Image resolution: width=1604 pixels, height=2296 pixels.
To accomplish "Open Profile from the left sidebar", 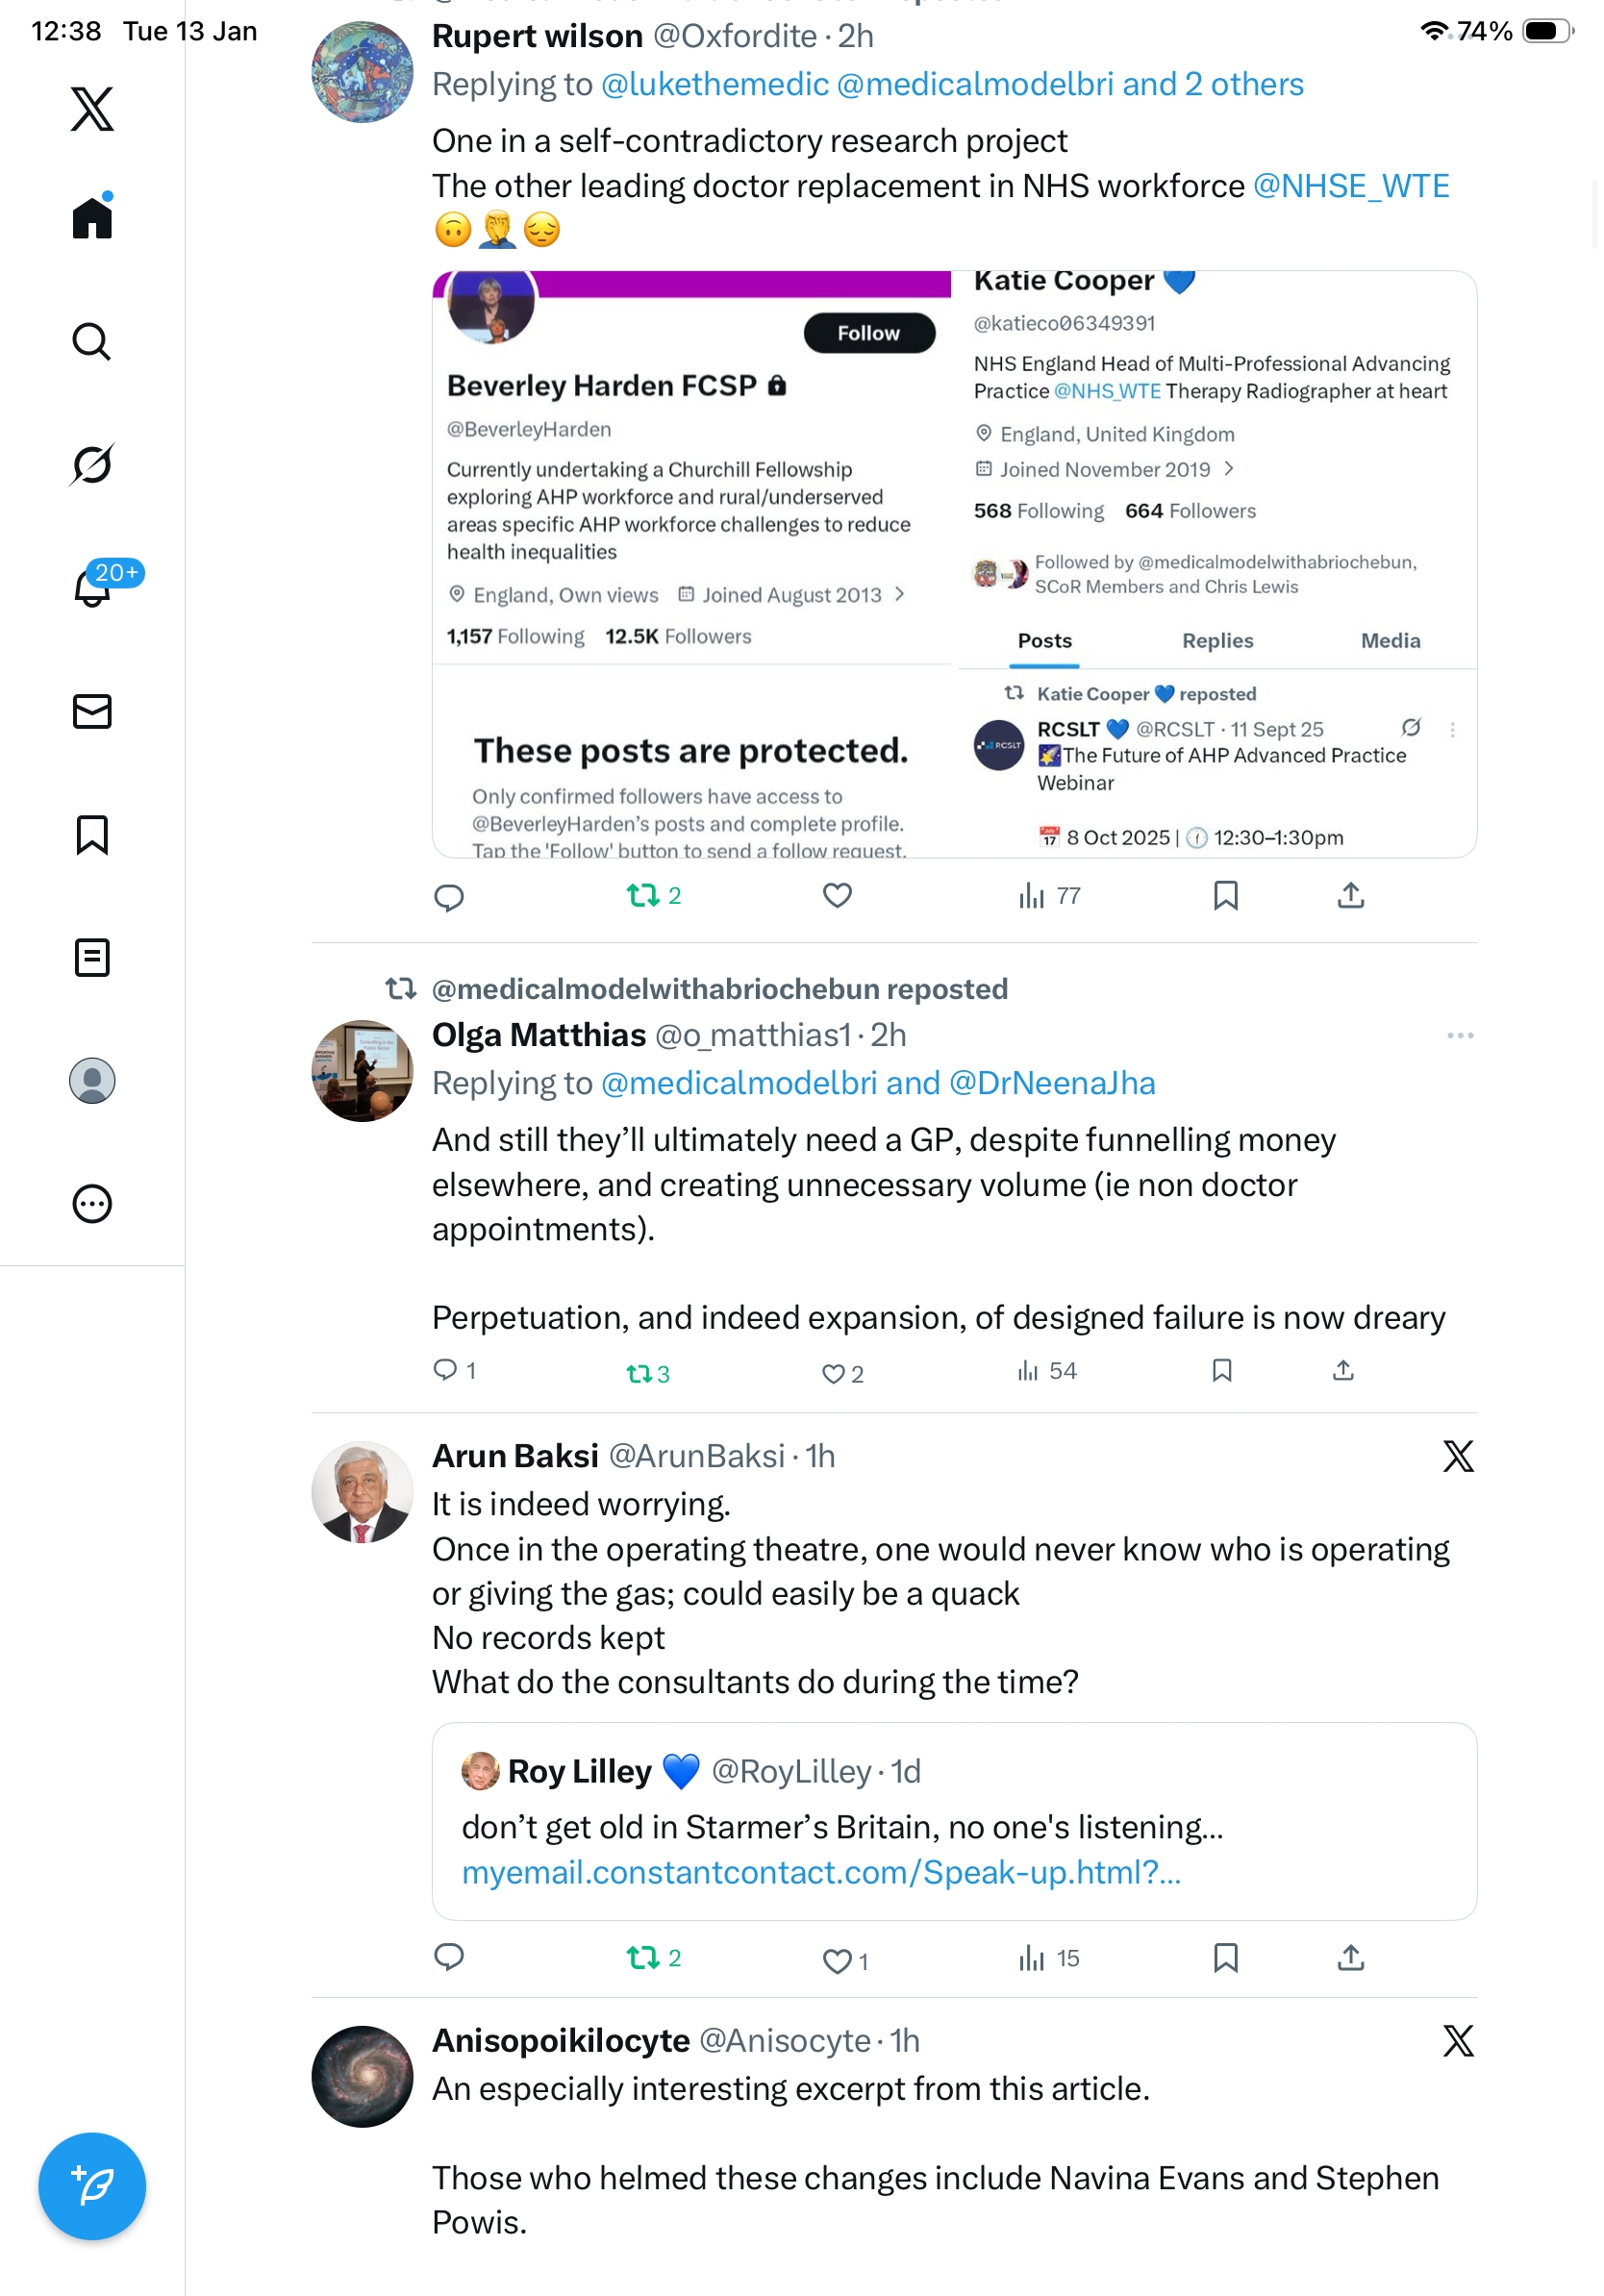I will pyautogui.click(x=92, y=1080).
